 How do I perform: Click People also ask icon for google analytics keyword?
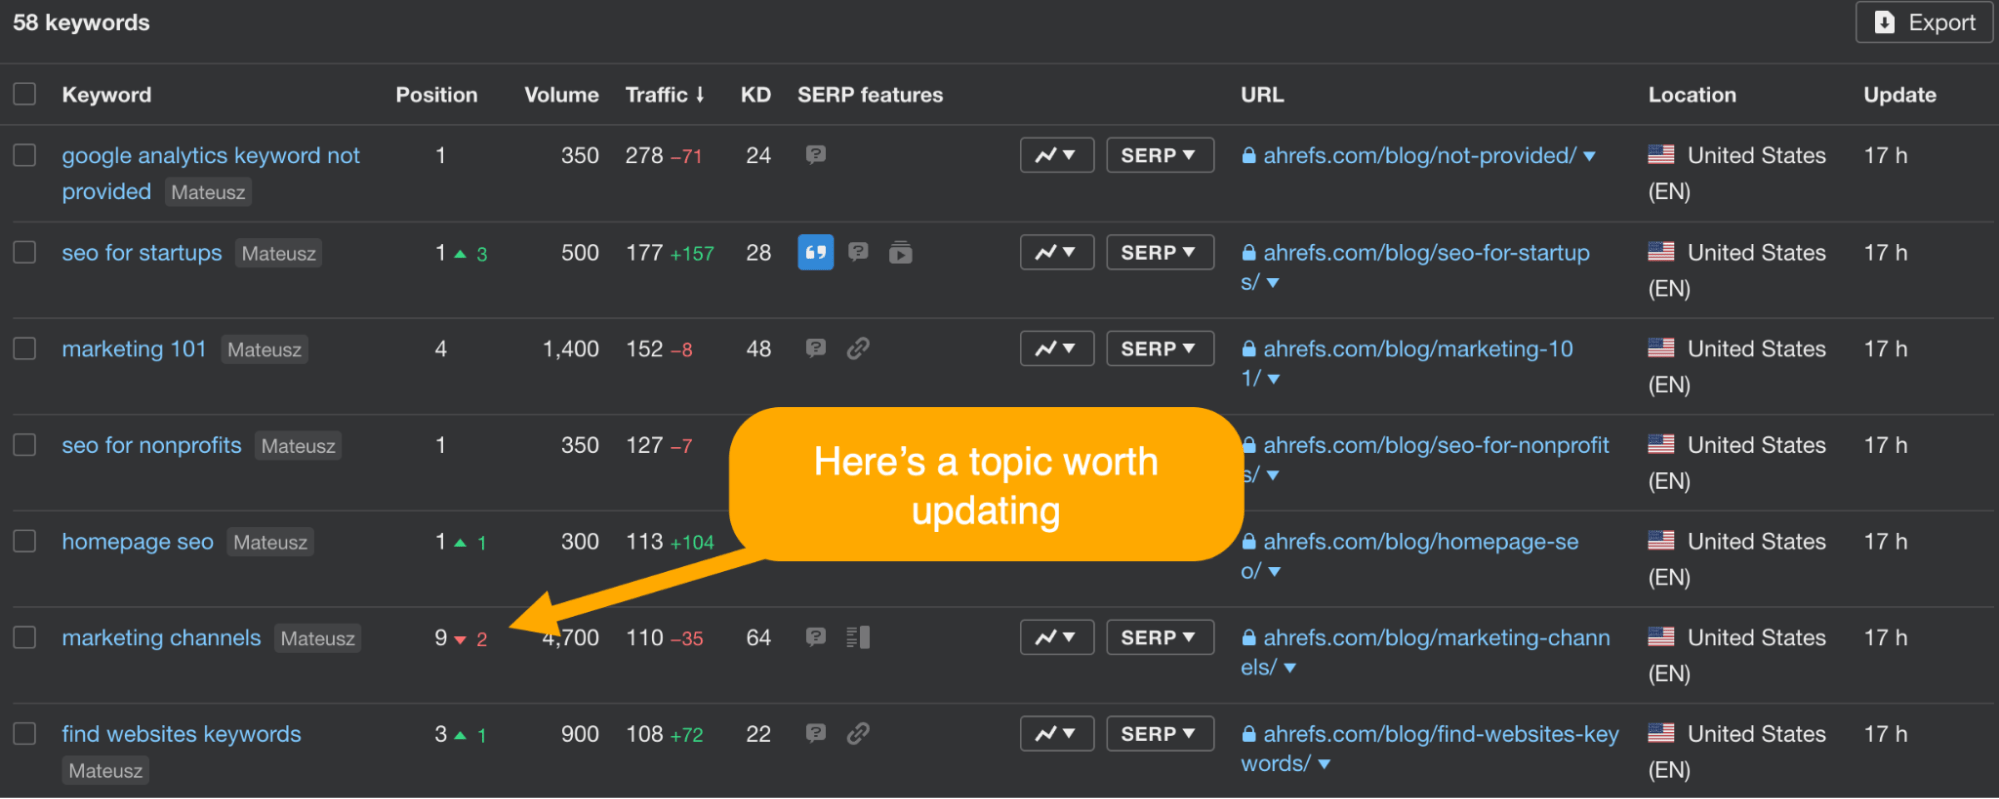pyautogui.click(x=816, y=155)
